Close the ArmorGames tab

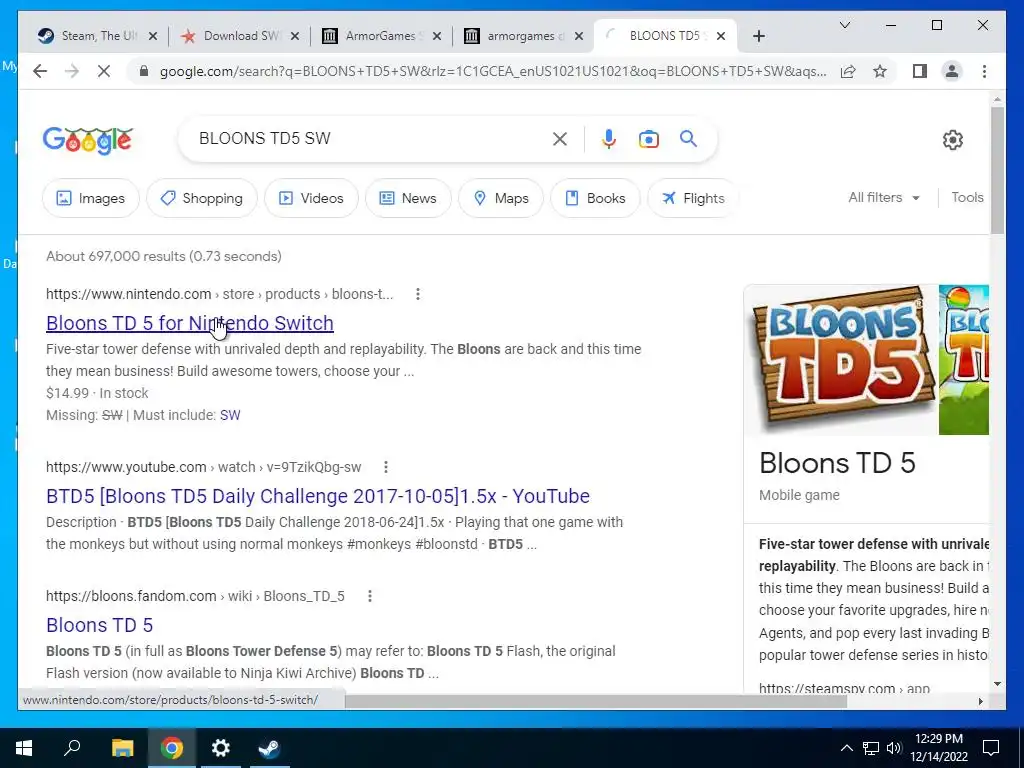(437, 36)
